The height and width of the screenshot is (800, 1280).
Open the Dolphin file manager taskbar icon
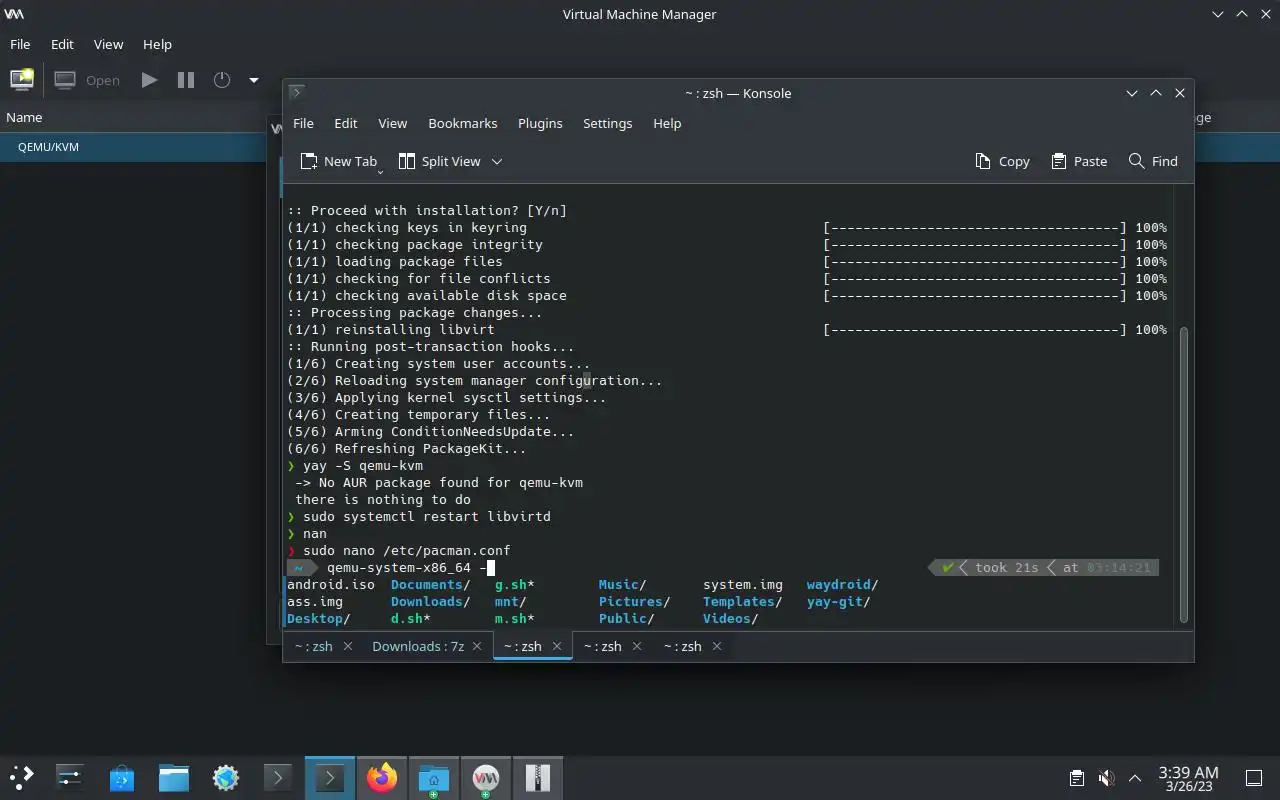[174, 776]
